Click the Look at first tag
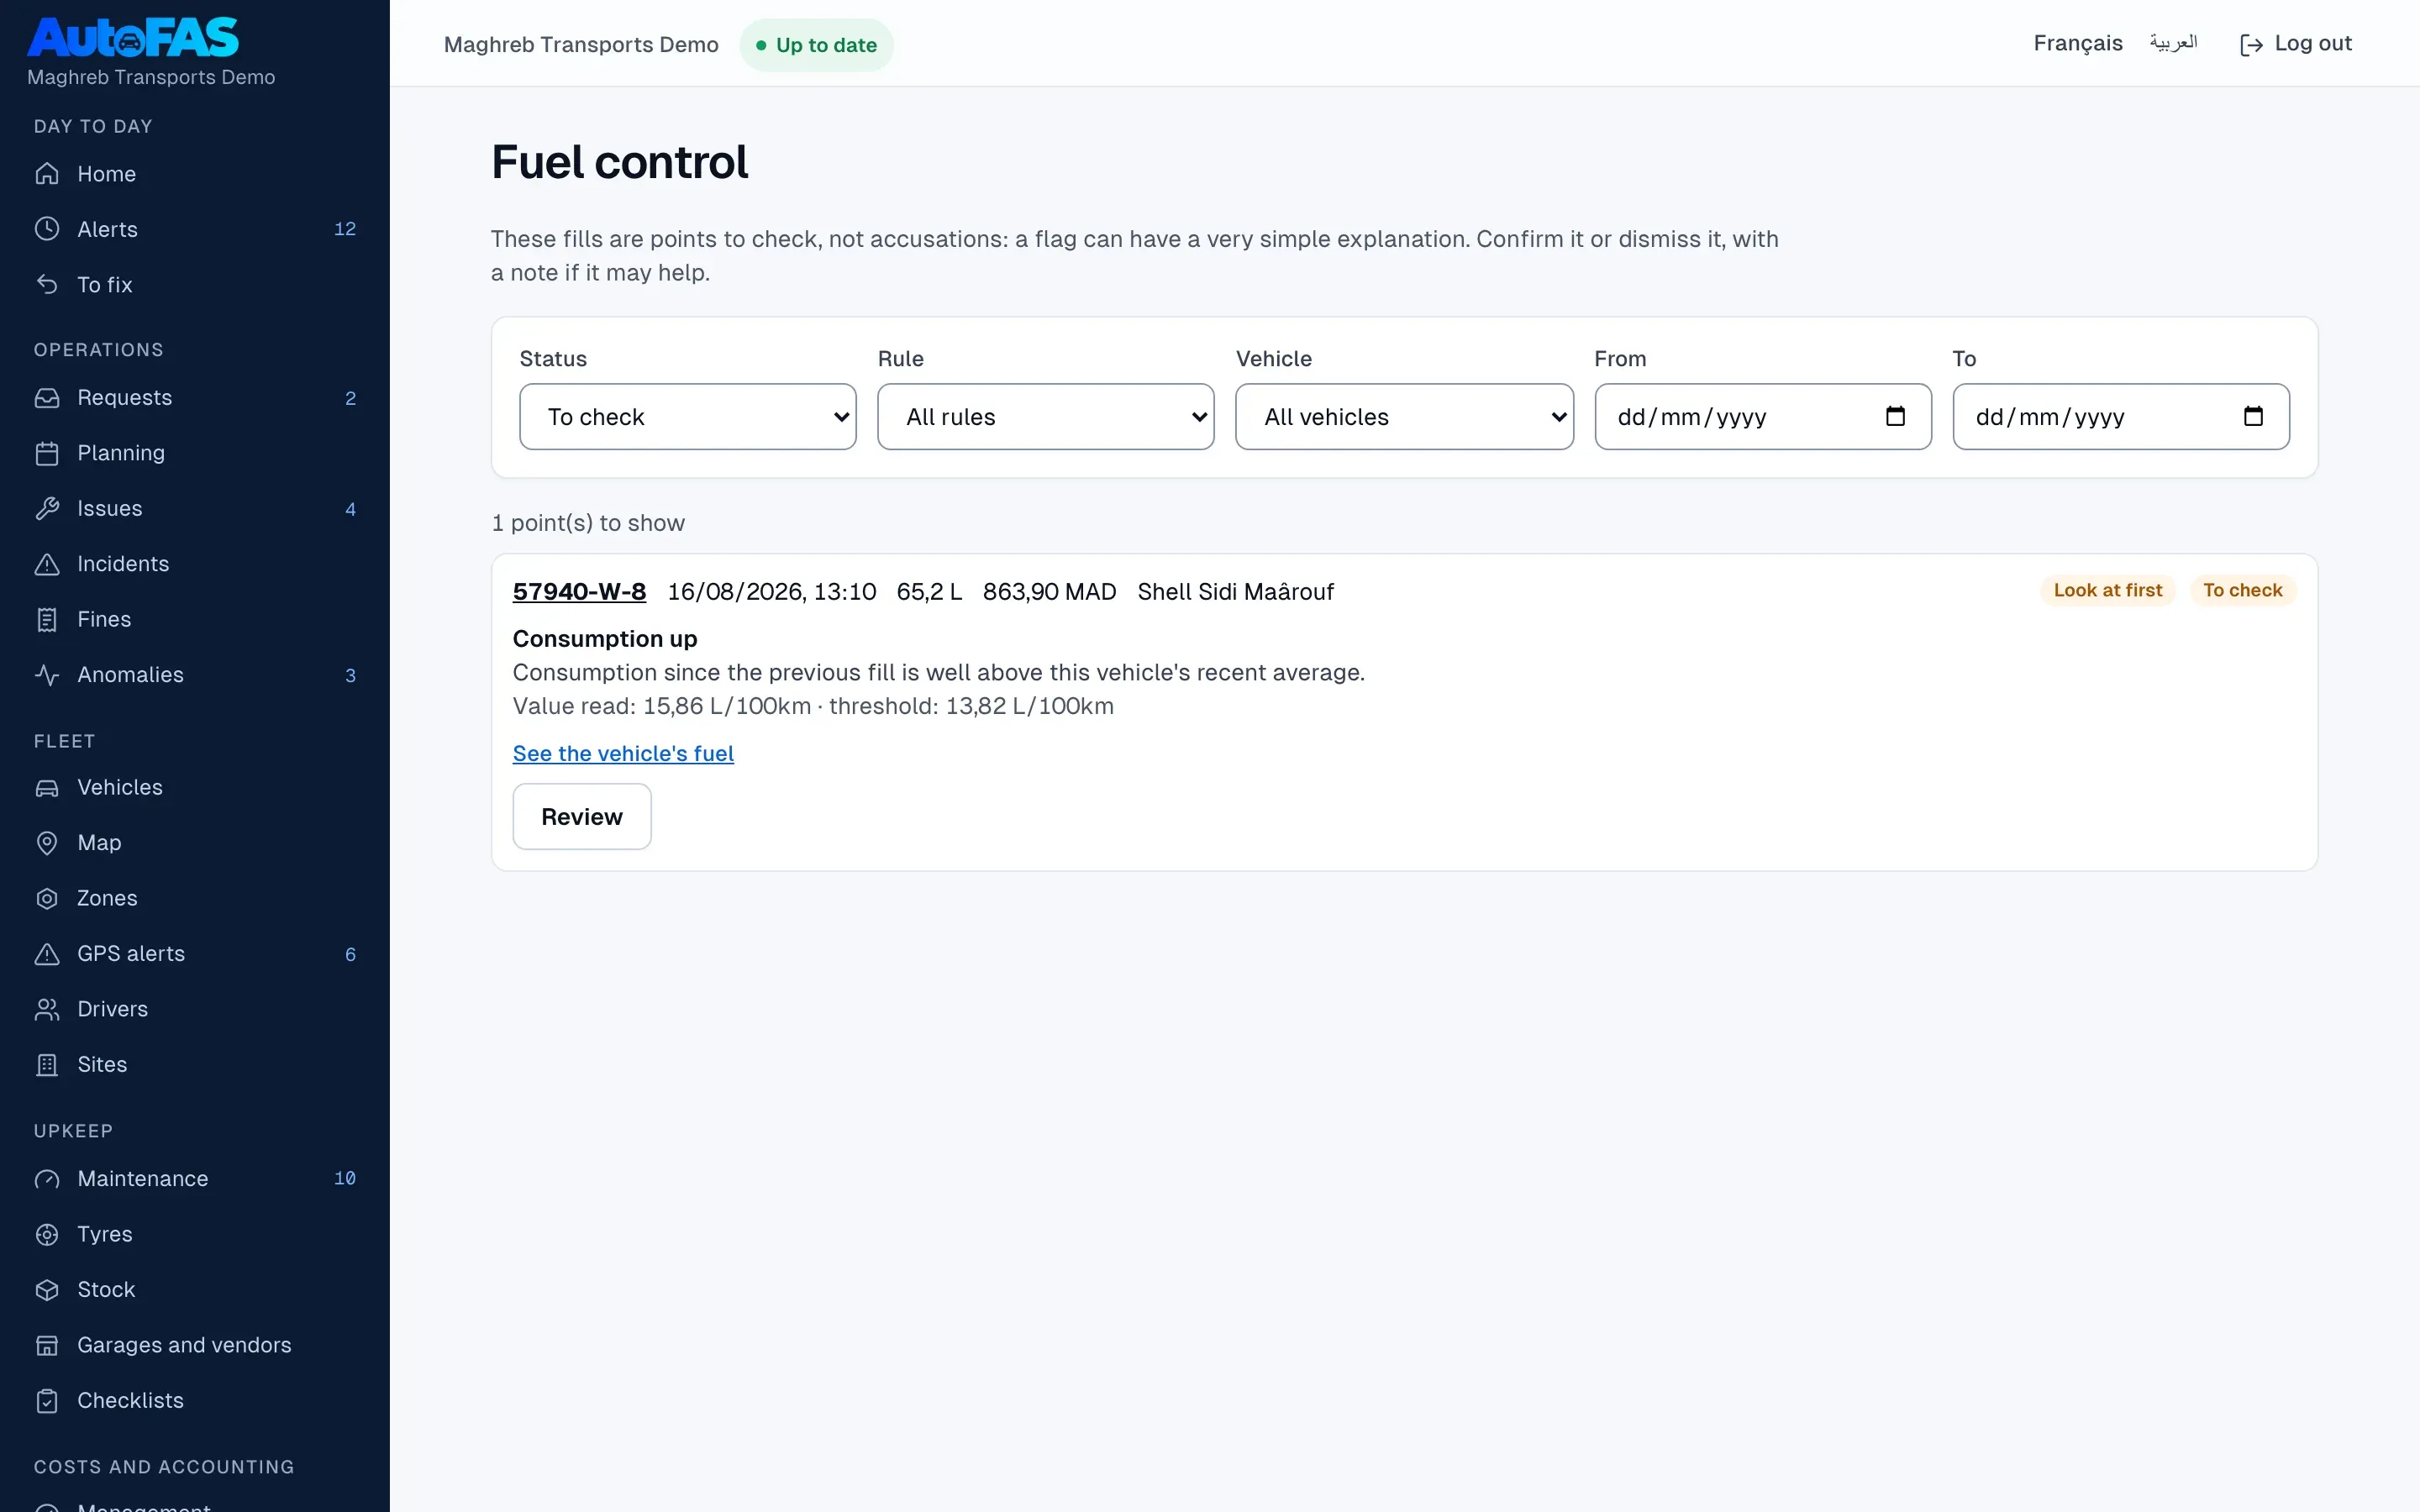The height and width of the screenshot is (1512, 2420). 2107,591
